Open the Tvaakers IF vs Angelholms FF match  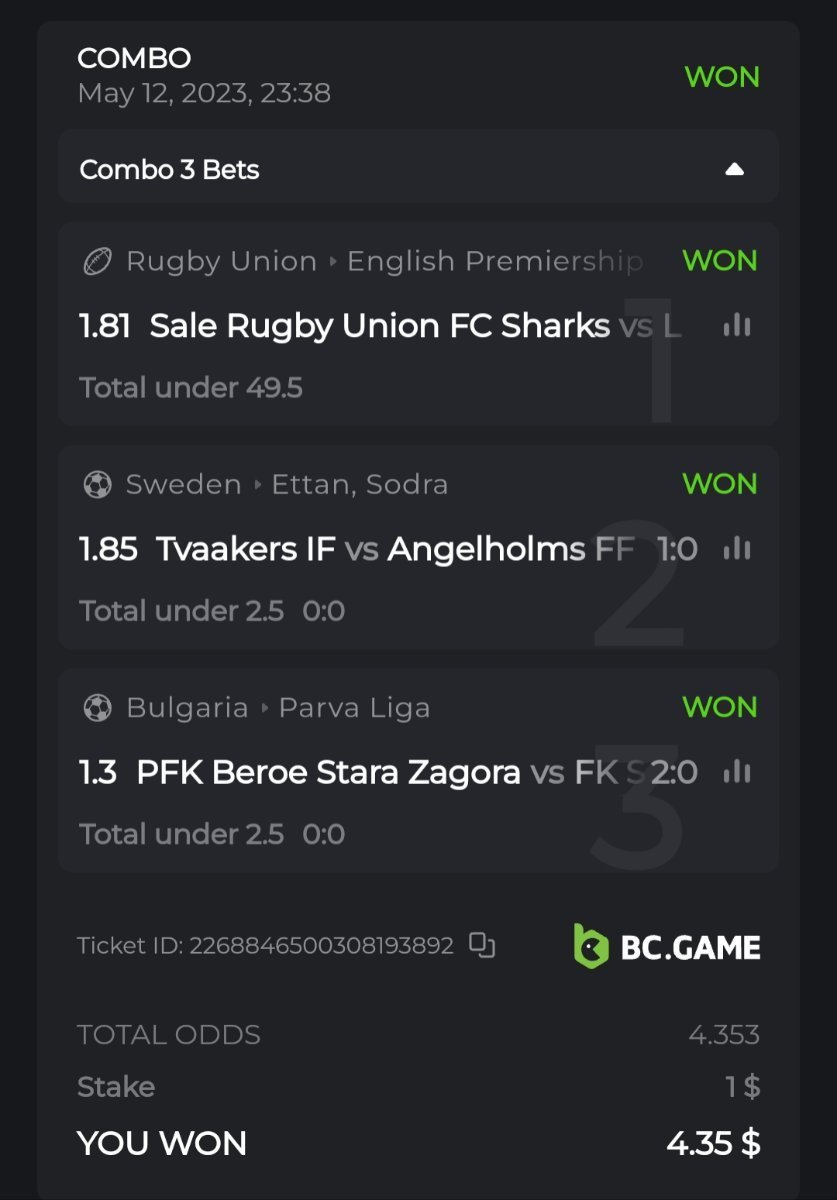click(395, 549)
